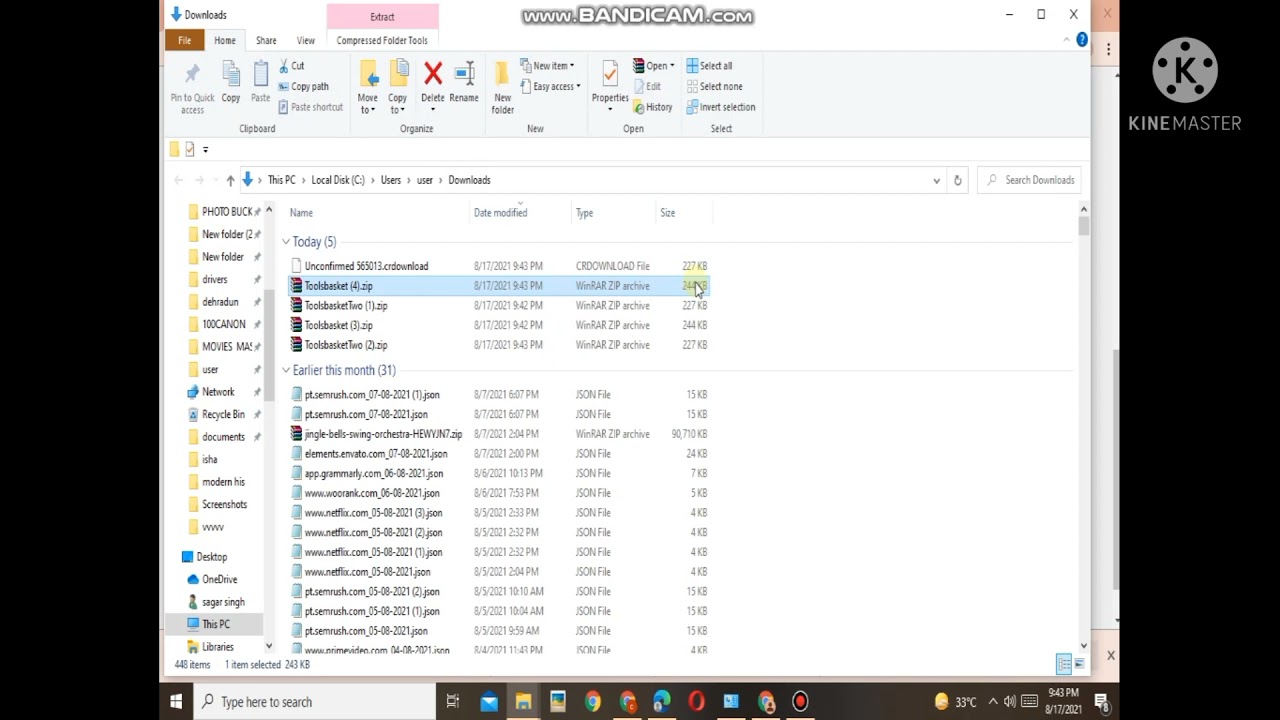Open Compressed Folder Tools tab
Screen dimensions: 1280x720
pyautogui.click(x=382, y=40)
